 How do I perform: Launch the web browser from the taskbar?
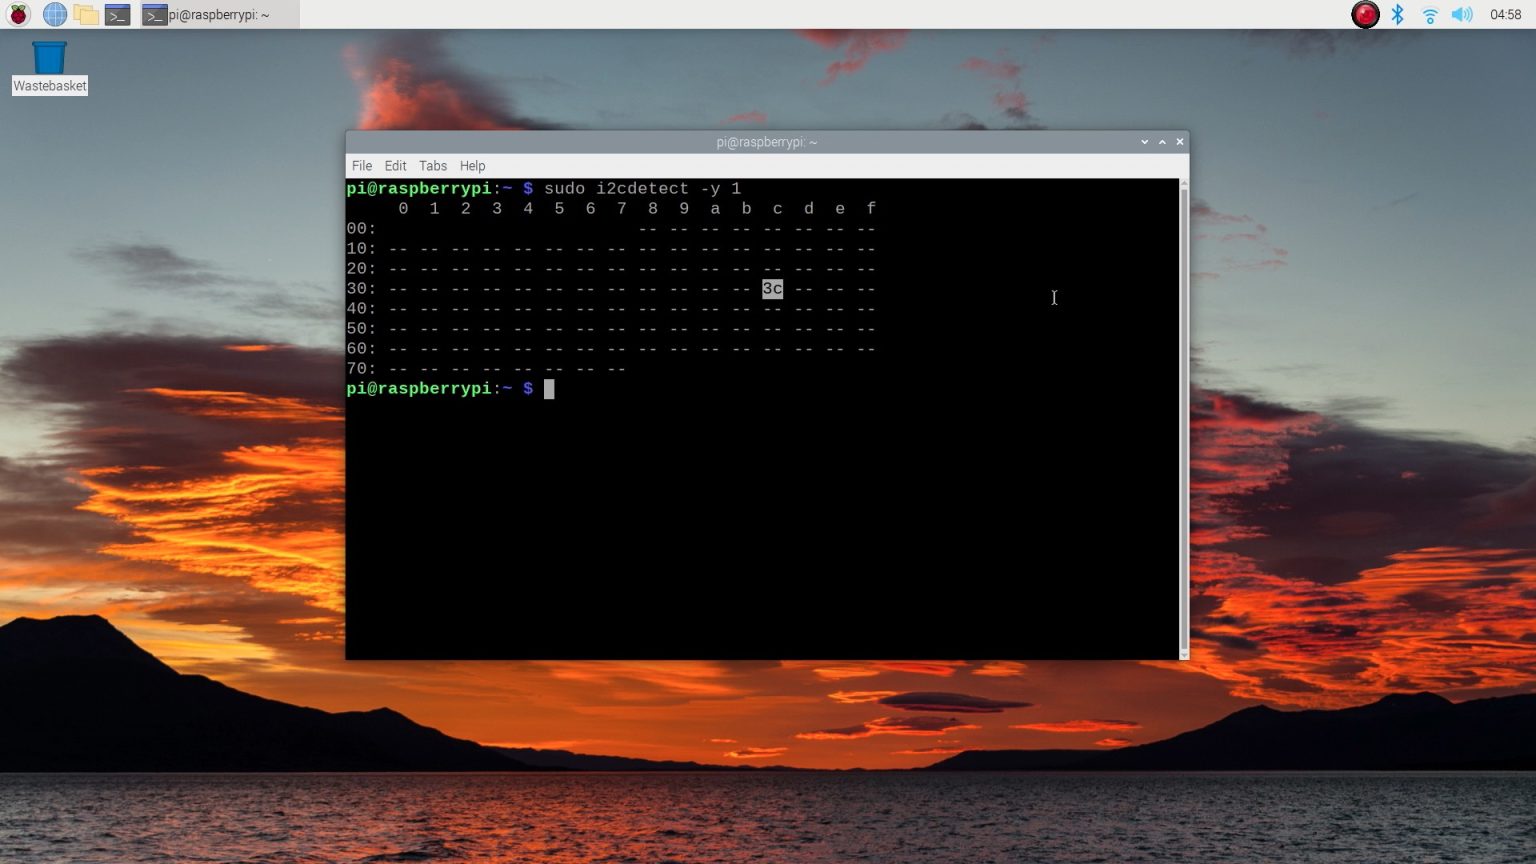pyautogui.click(x=53, y=14)
